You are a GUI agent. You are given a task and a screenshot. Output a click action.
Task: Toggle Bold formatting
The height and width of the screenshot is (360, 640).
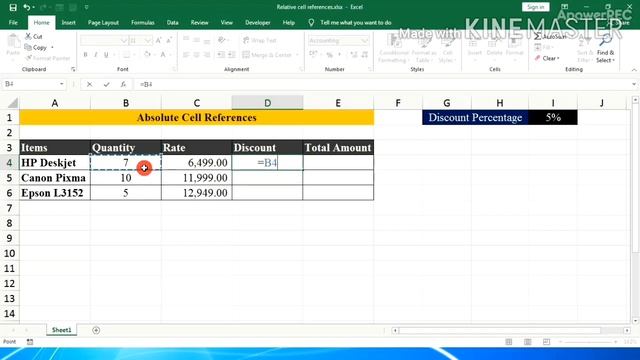click(x=85, y=55)
